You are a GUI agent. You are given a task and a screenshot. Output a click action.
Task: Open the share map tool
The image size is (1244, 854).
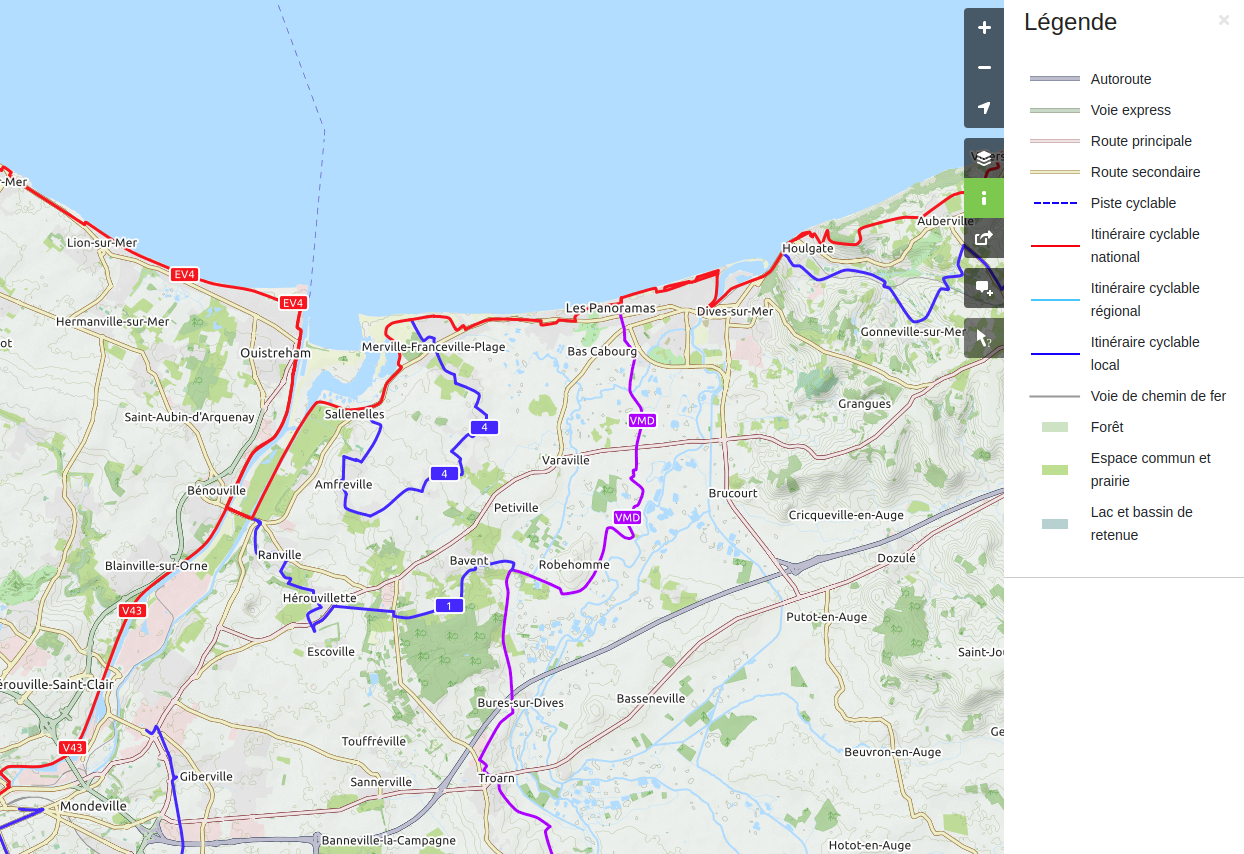tap(984, 238)
